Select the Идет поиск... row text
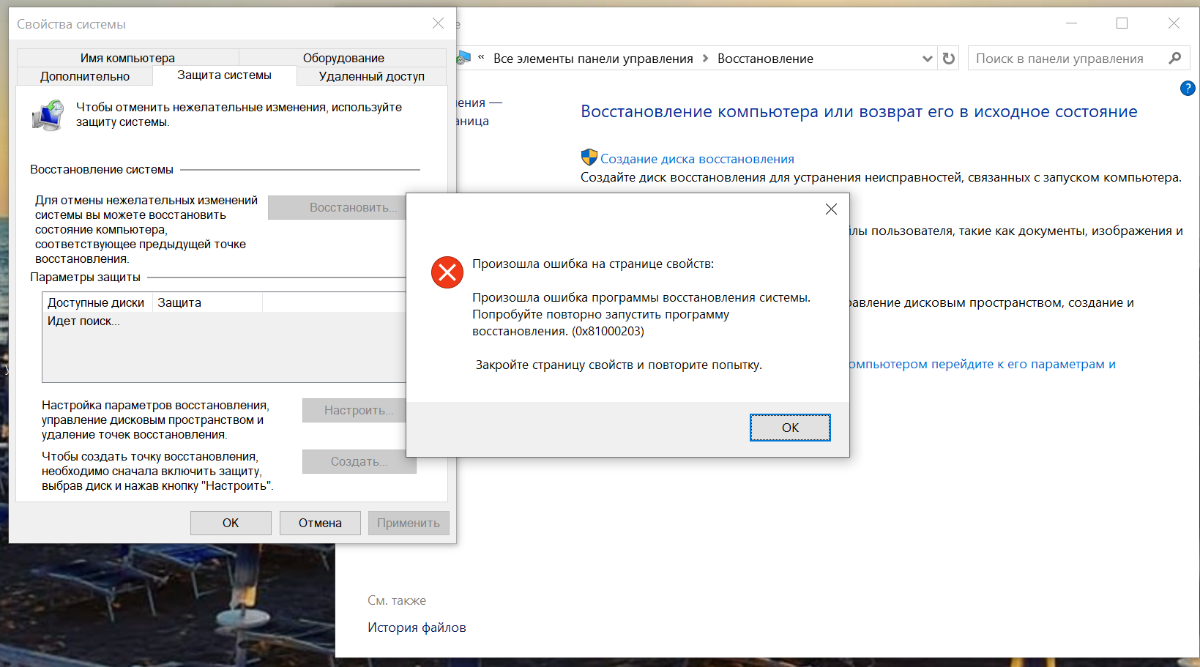Viewport: 1200px width, 667px height. click(x=84, y=321)
